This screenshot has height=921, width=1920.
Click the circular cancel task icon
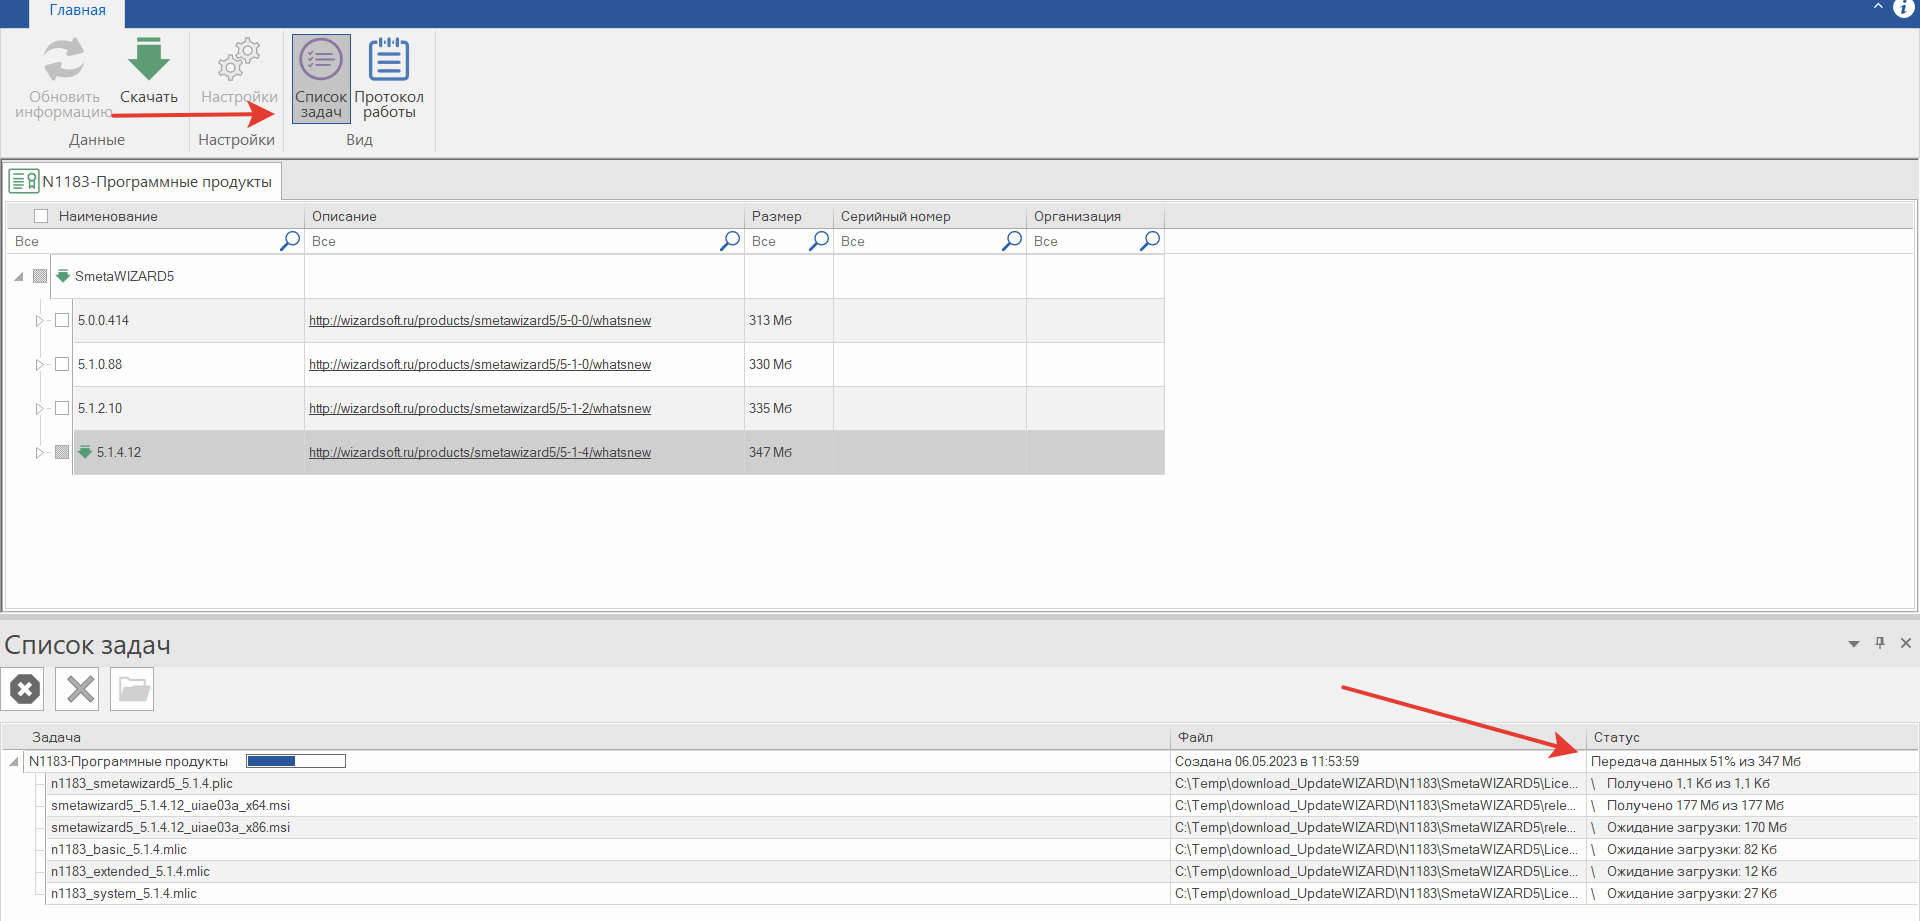(x=25, y=689)
